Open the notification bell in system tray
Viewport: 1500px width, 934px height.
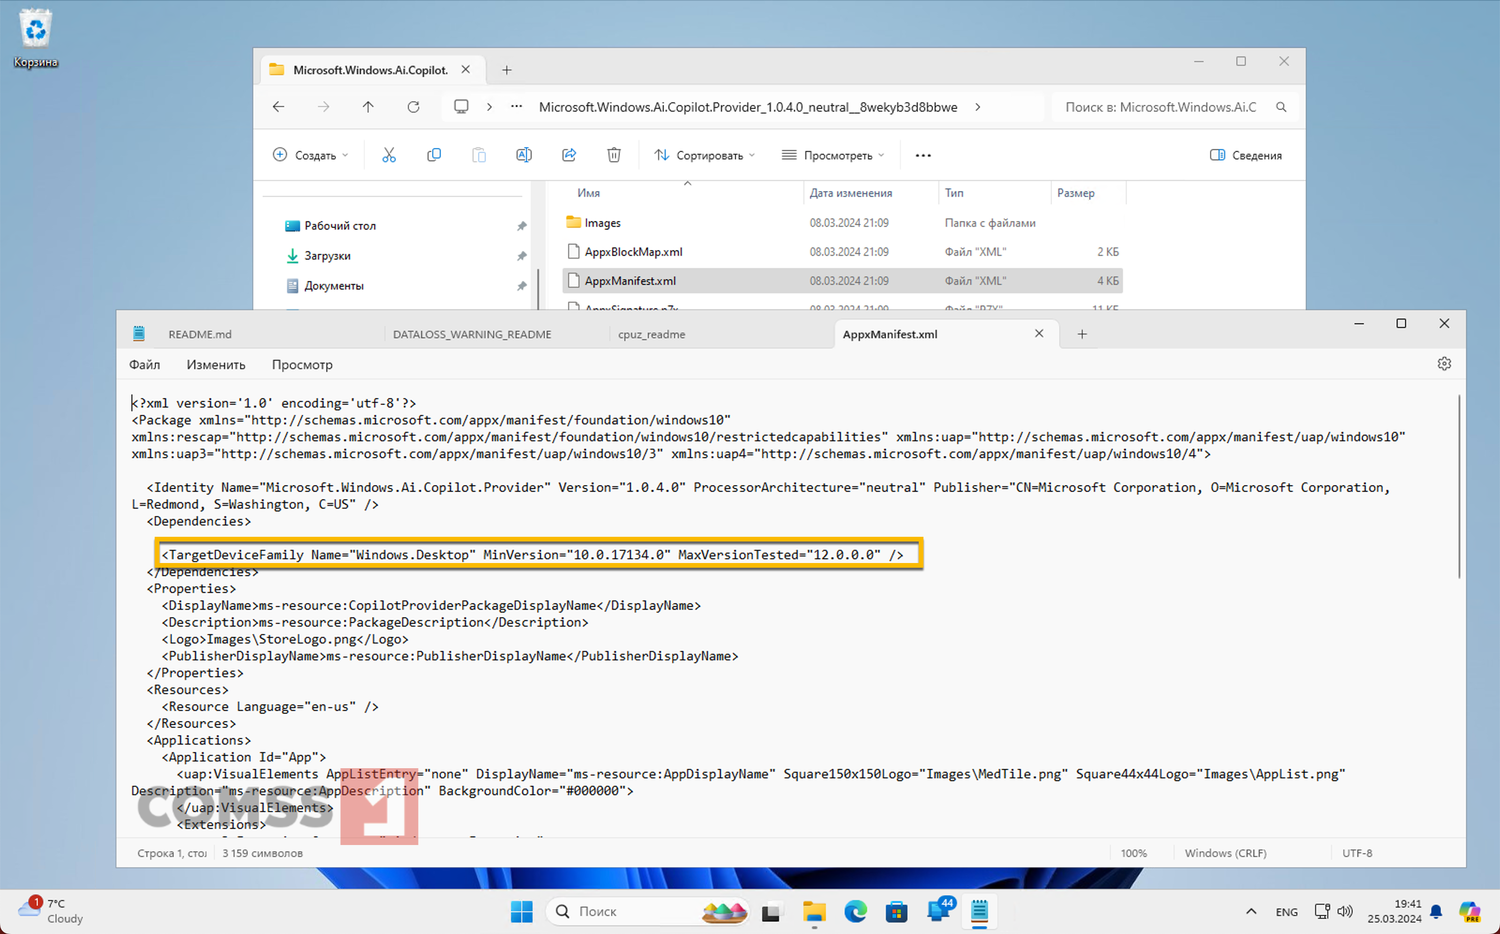coord(1436,912)
